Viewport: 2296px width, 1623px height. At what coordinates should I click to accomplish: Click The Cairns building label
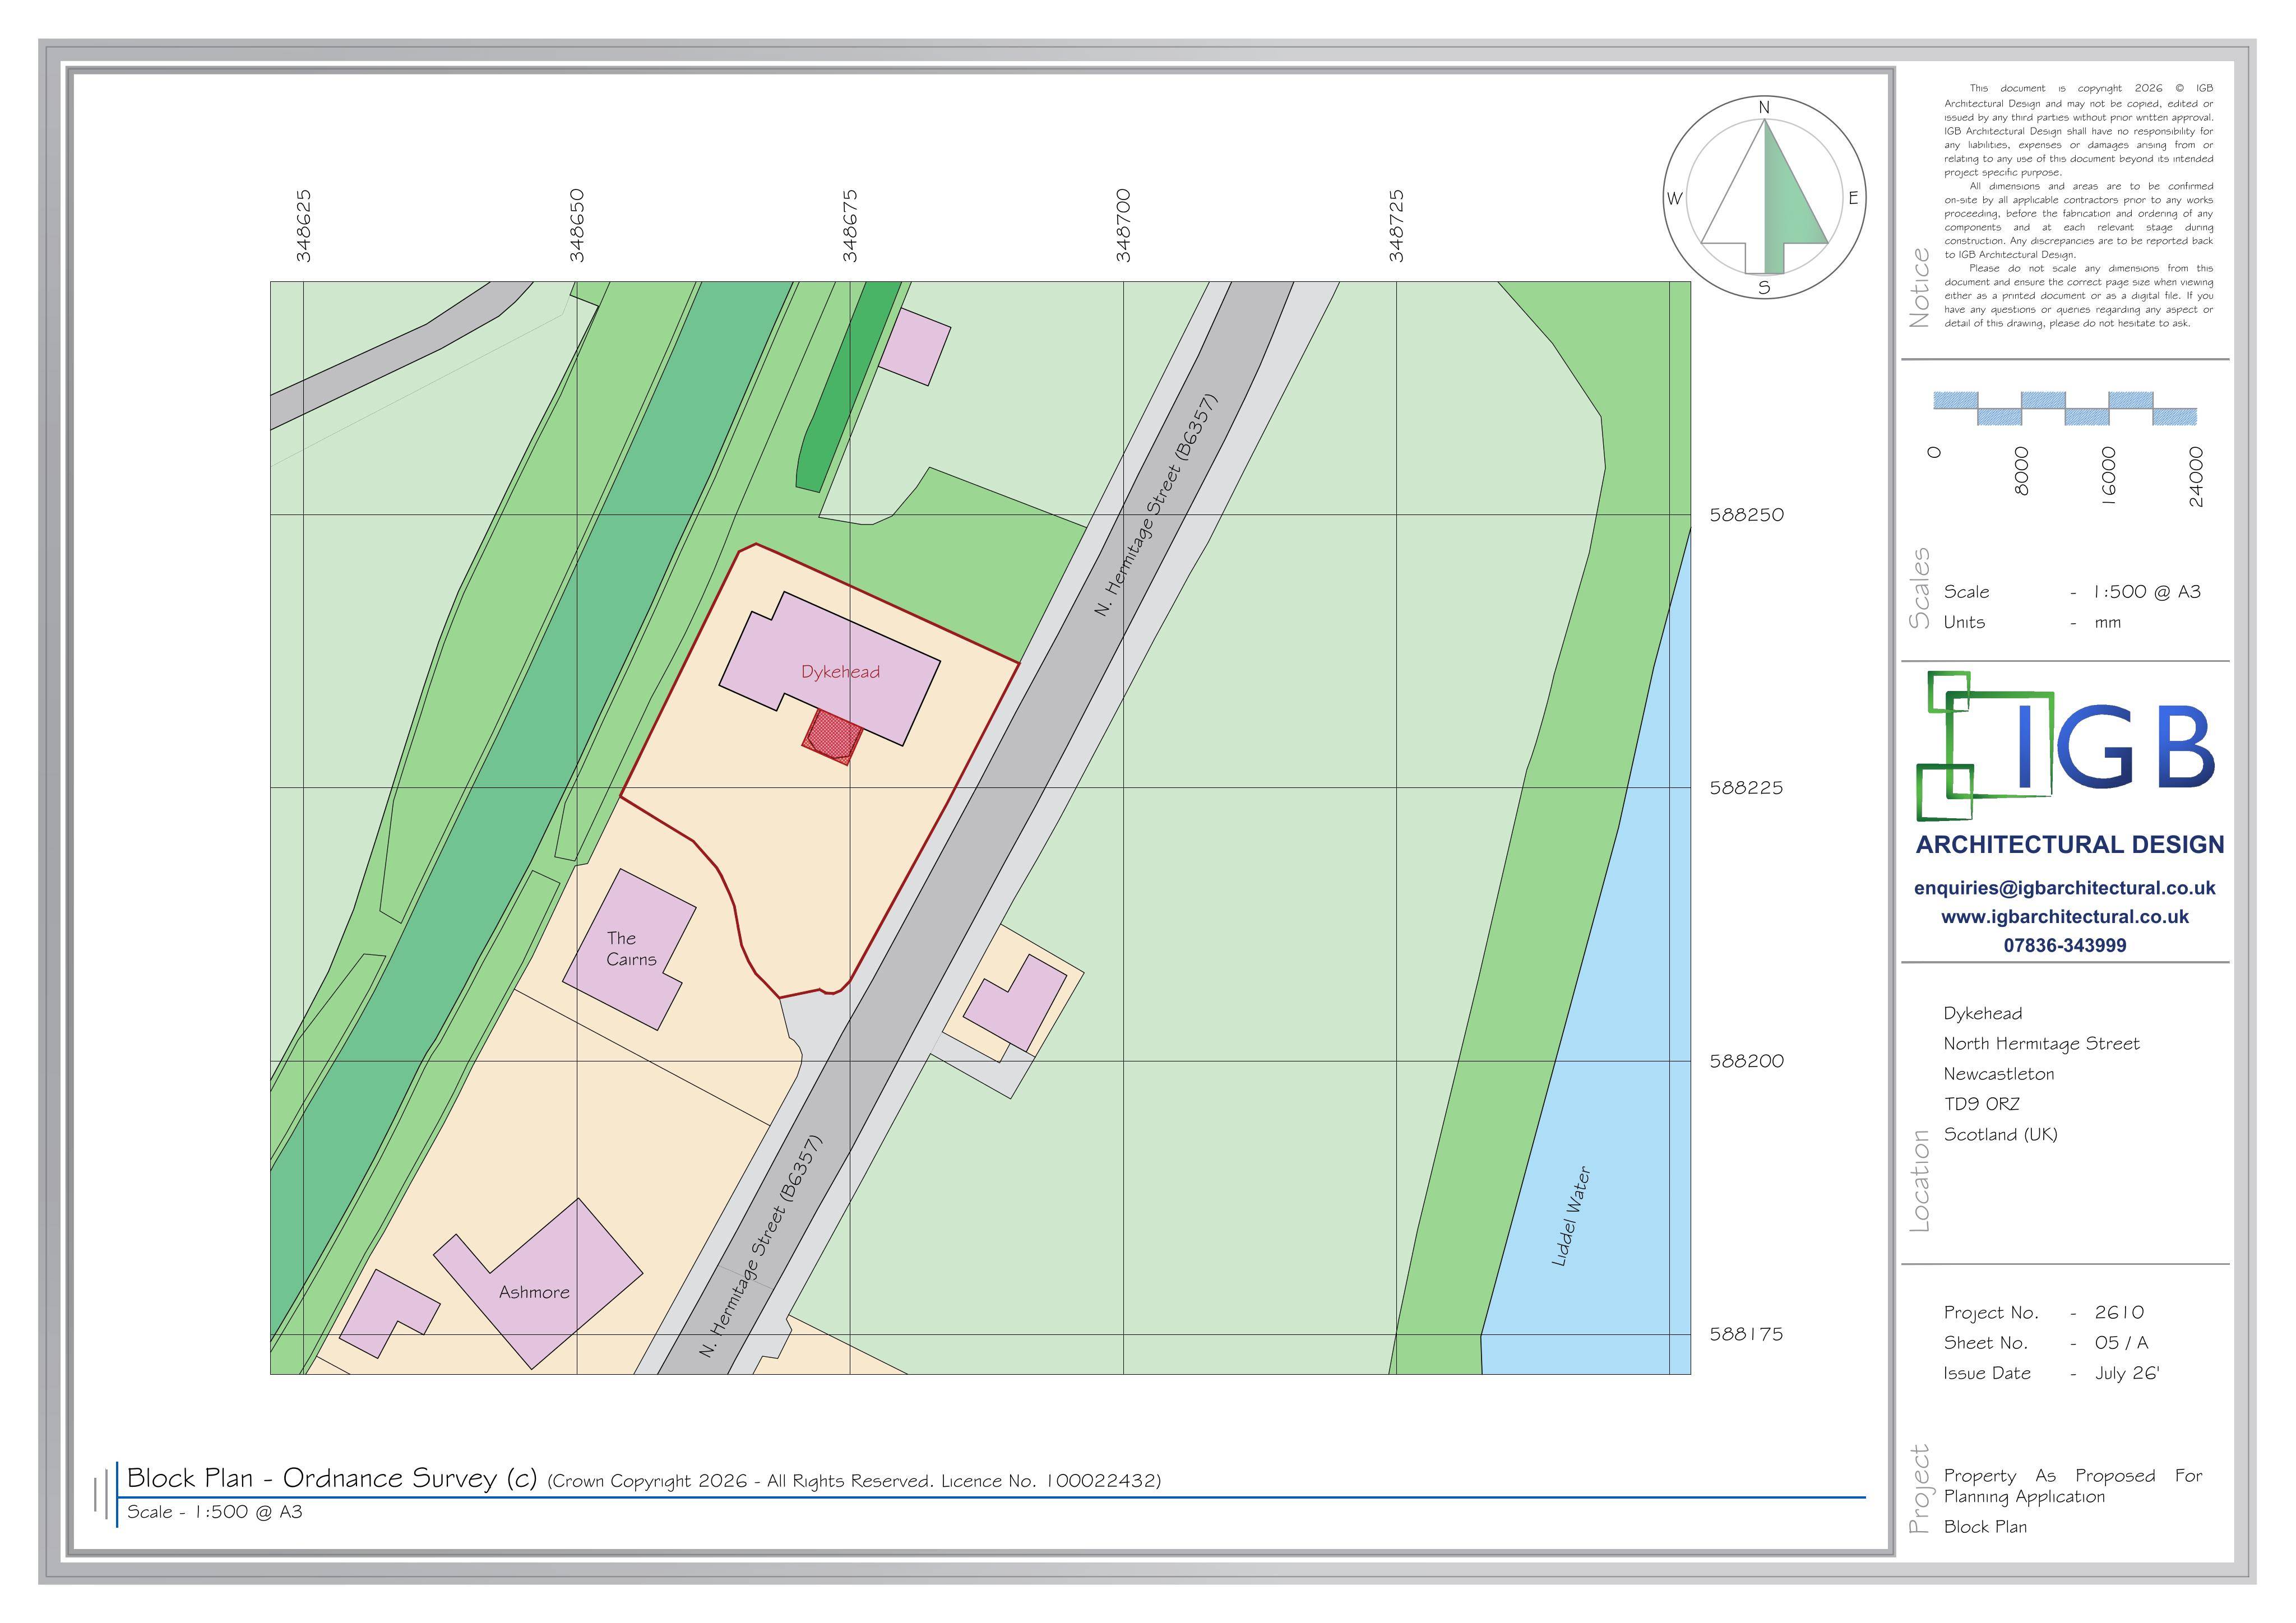pyautogui.click(x=631, y=949)
